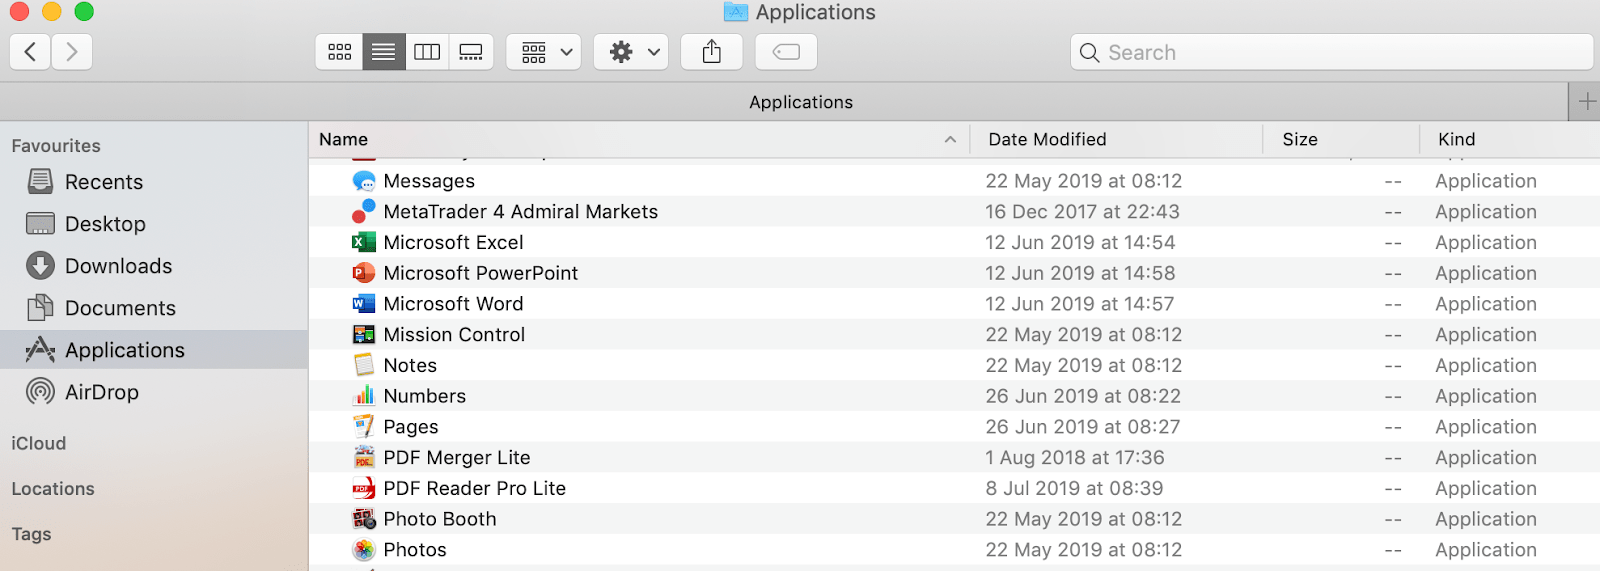Click the date 1 Aug 2018 at 17:36
This screenshot has width=1600, height=571.
[1075, 458]
